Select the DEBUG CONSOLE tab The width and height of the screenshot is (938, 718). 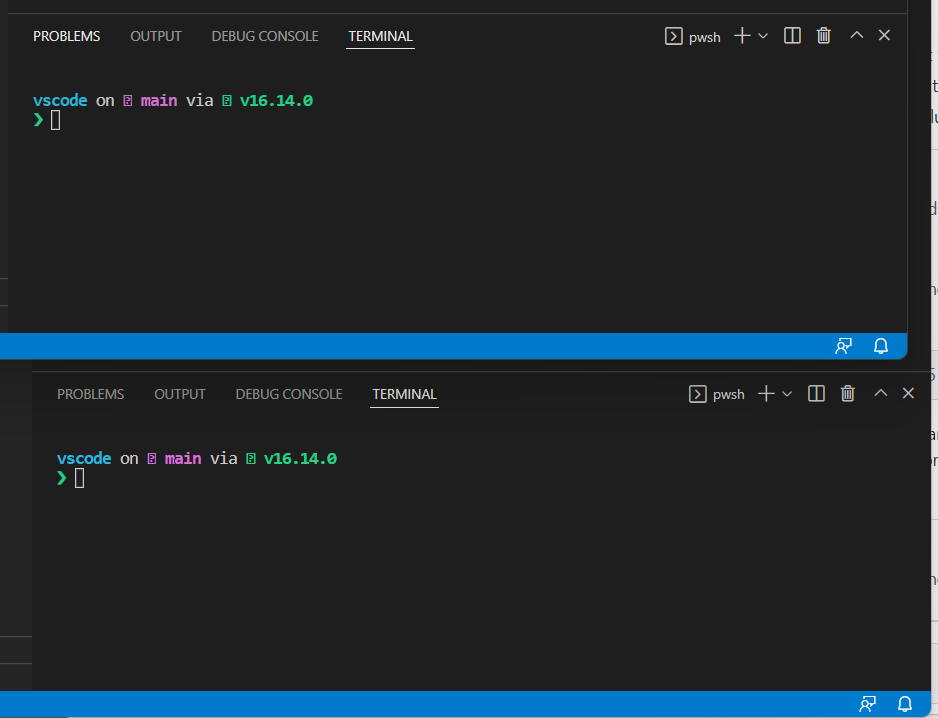click(x=264, y=35)
